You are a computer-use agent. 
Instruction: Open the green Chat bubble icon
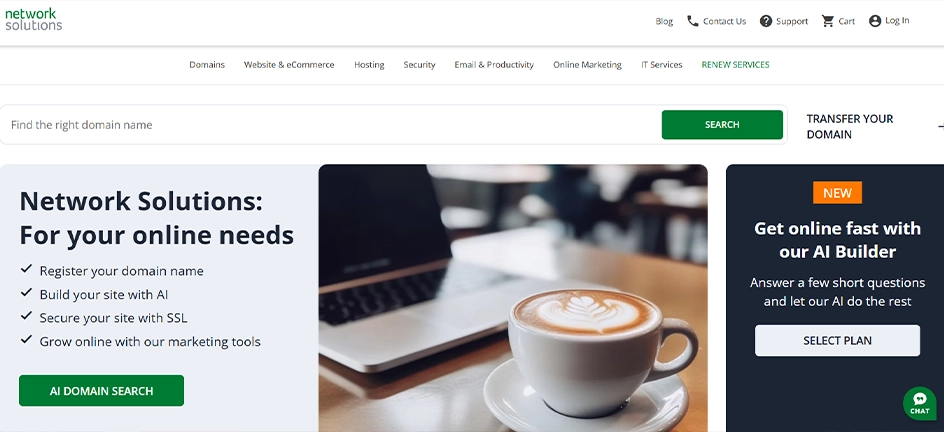tap(919, 403)
